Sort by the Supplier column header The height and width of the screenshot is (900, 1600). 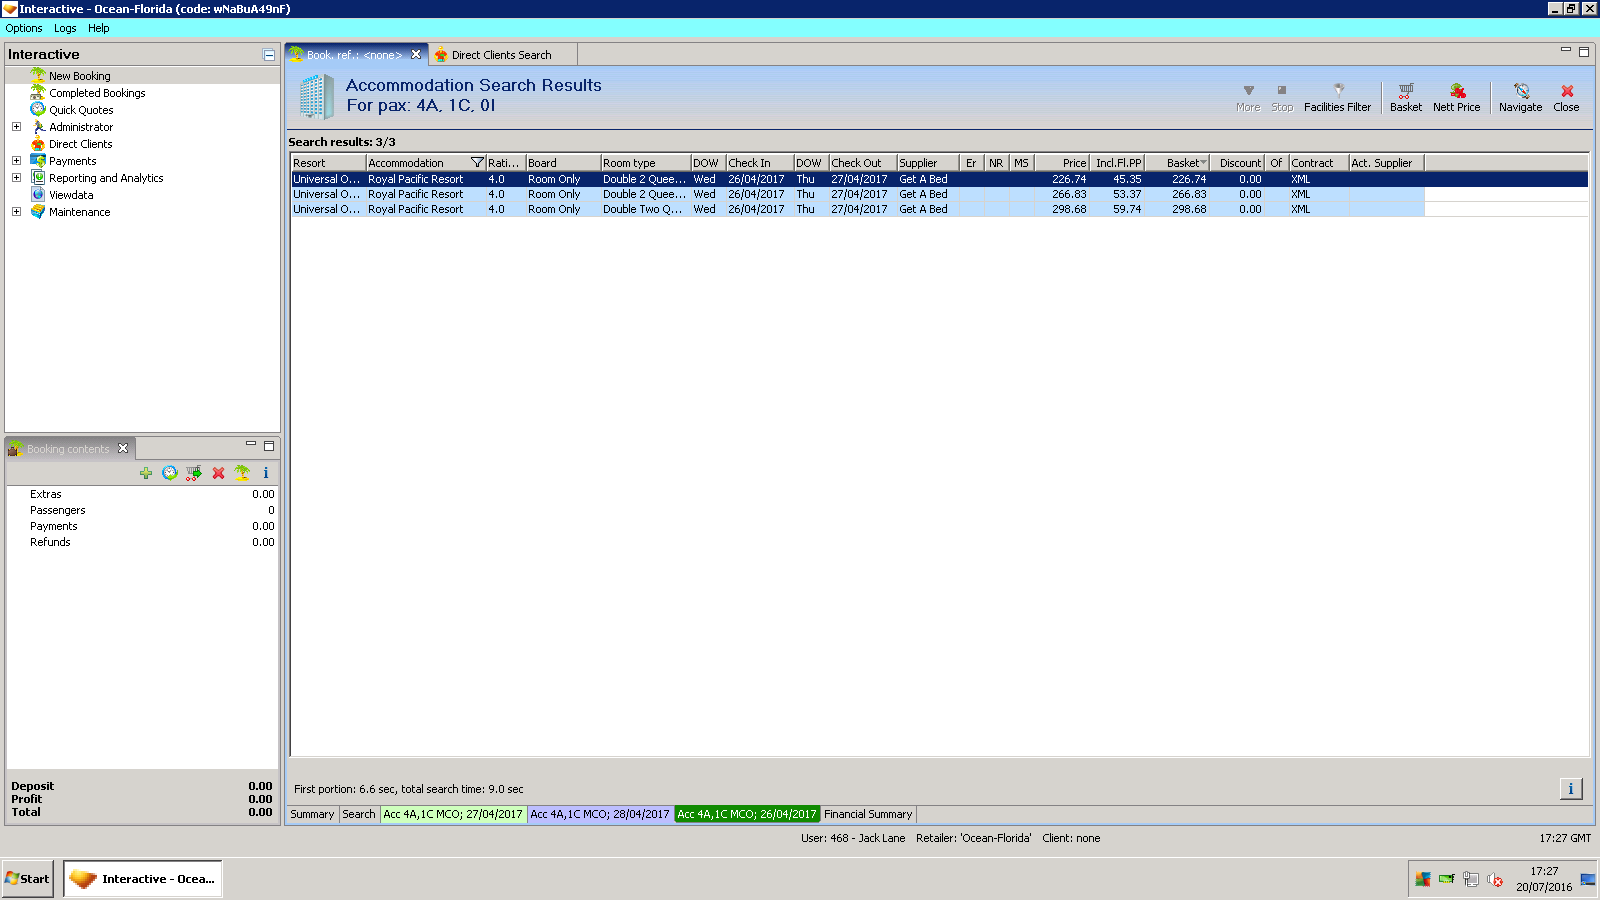click(x=927, y=163)
